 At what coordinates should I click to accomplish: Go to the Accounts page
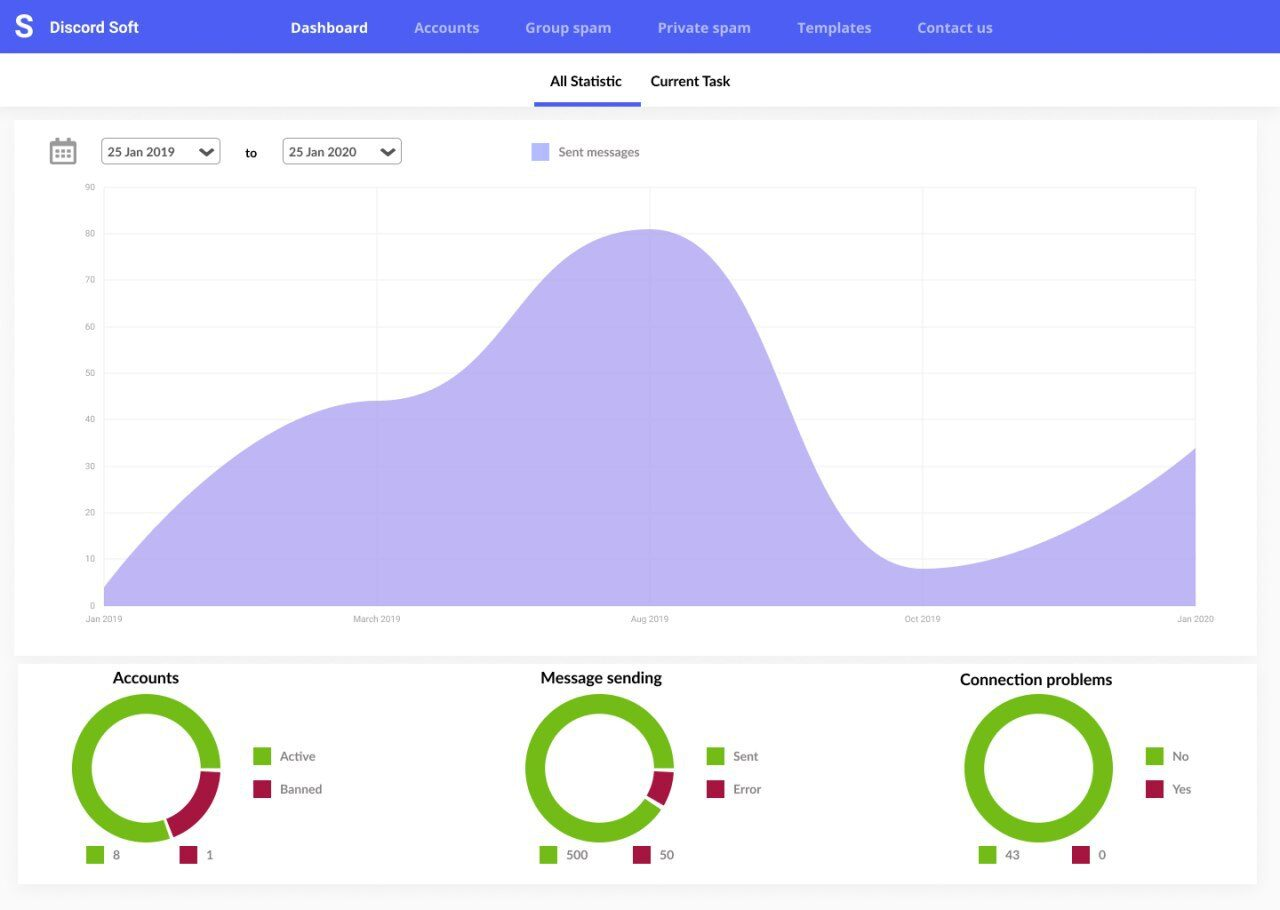click(446, 28)
